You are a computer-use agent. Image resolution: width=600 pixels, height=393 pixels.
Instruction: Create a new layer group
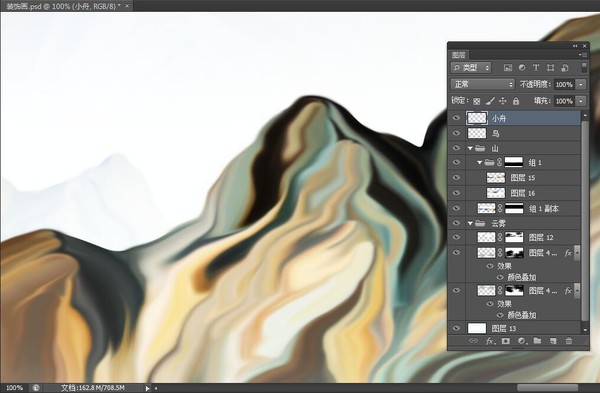[537, 341]
